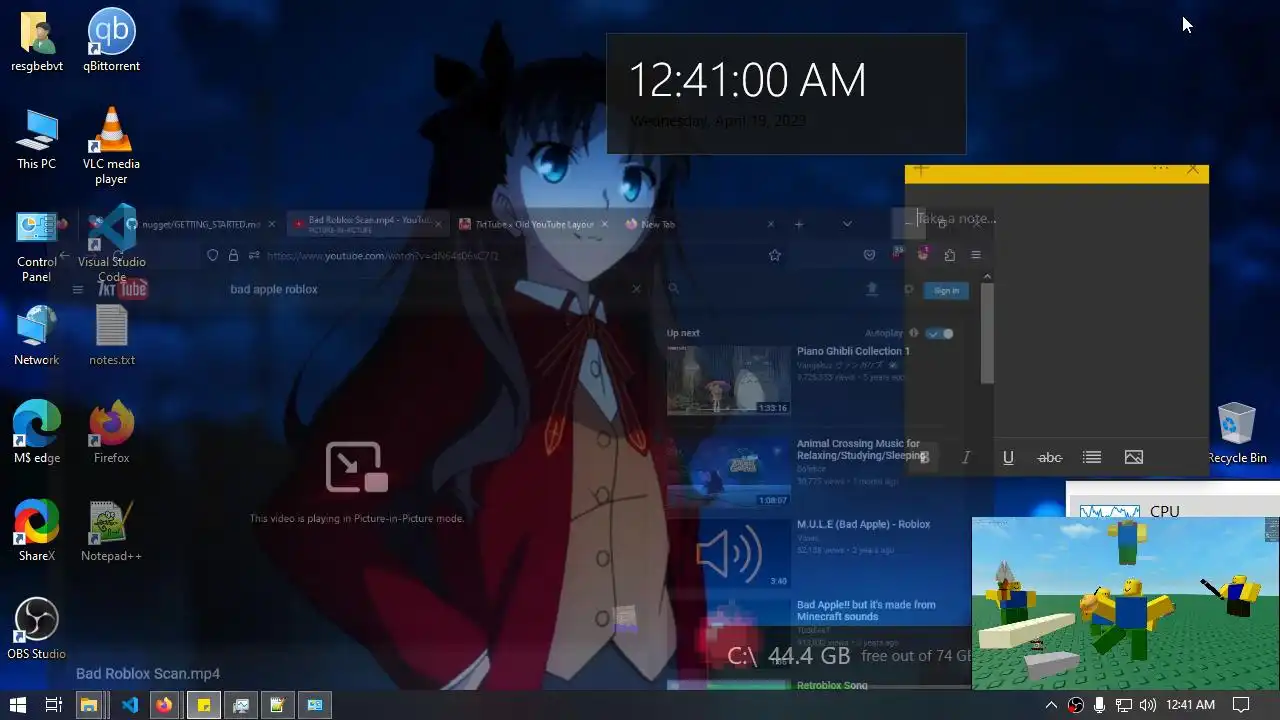Launch Firefox from the desktop shortcut
This screenshot has height=720, width=1280.
point(111,433)
